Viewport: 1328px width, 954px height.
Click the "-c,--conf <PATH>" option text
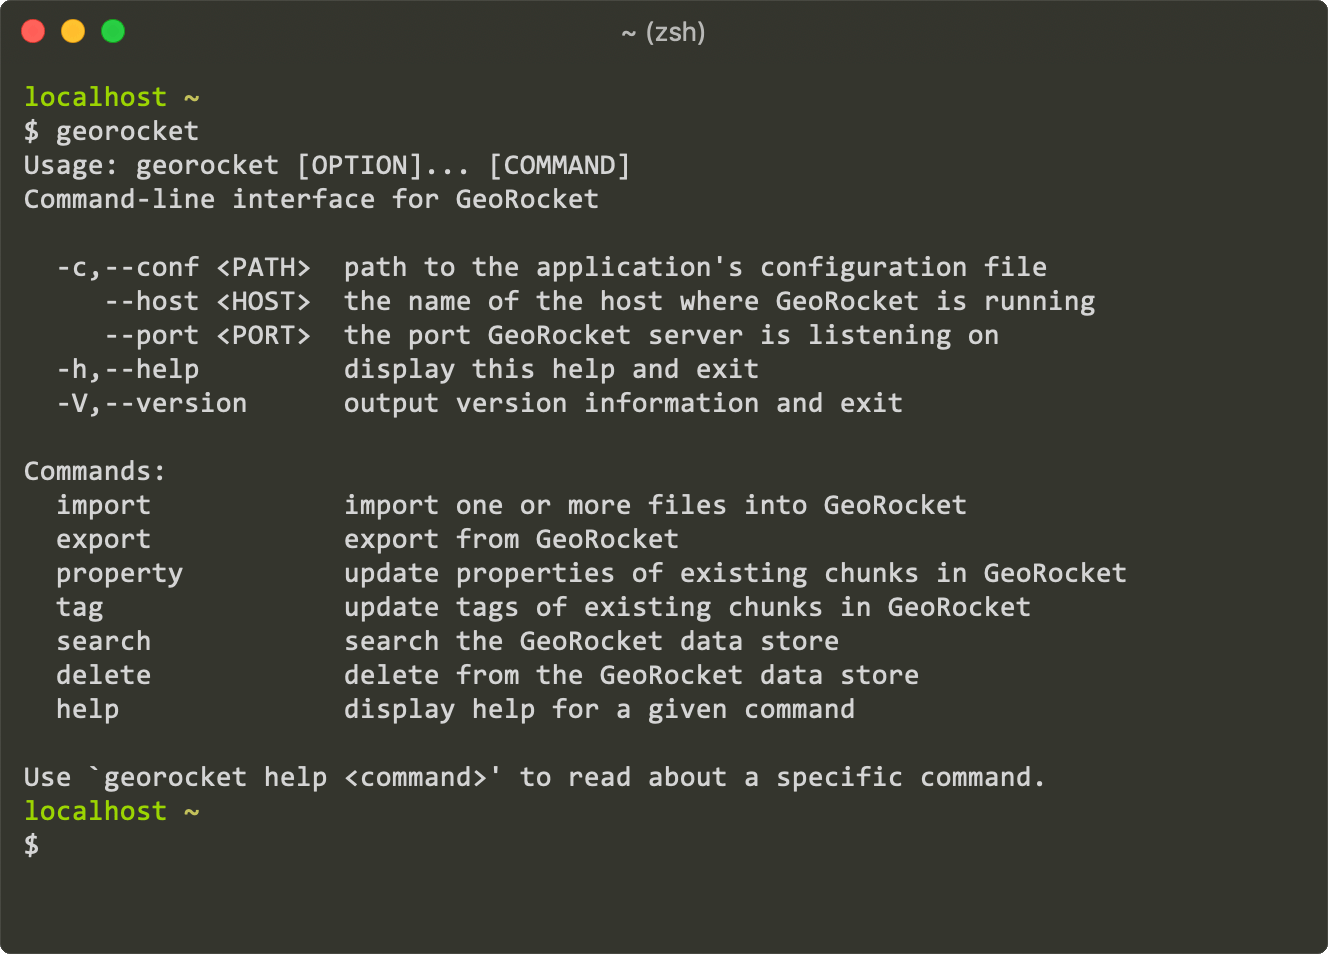pyautogui.click(x=183, y=267)
